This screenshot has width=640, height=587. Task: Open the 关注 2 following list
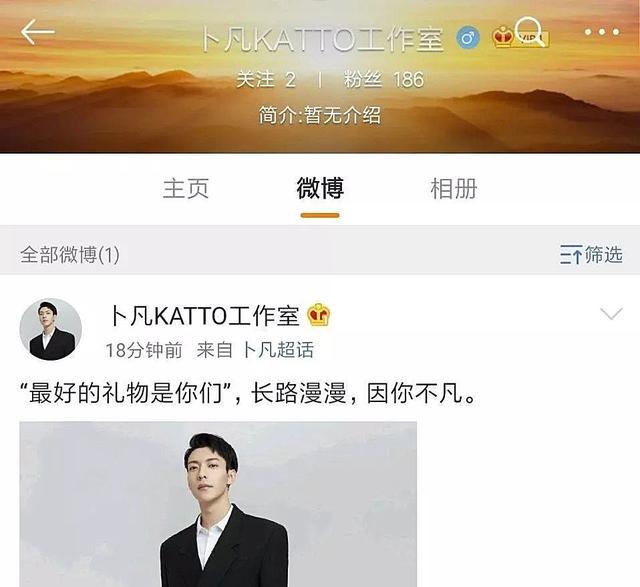[266, 79]
